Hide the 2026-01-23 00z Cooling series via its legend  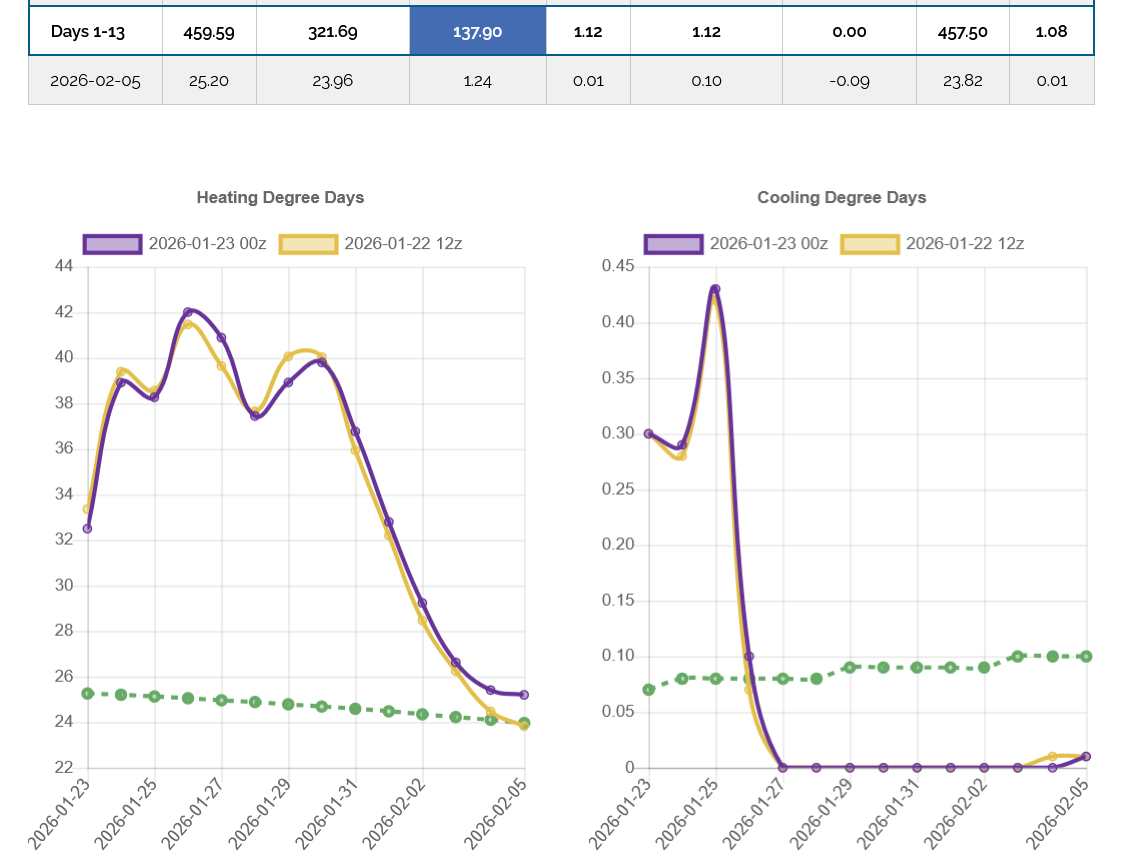click(x=675, y=244)
